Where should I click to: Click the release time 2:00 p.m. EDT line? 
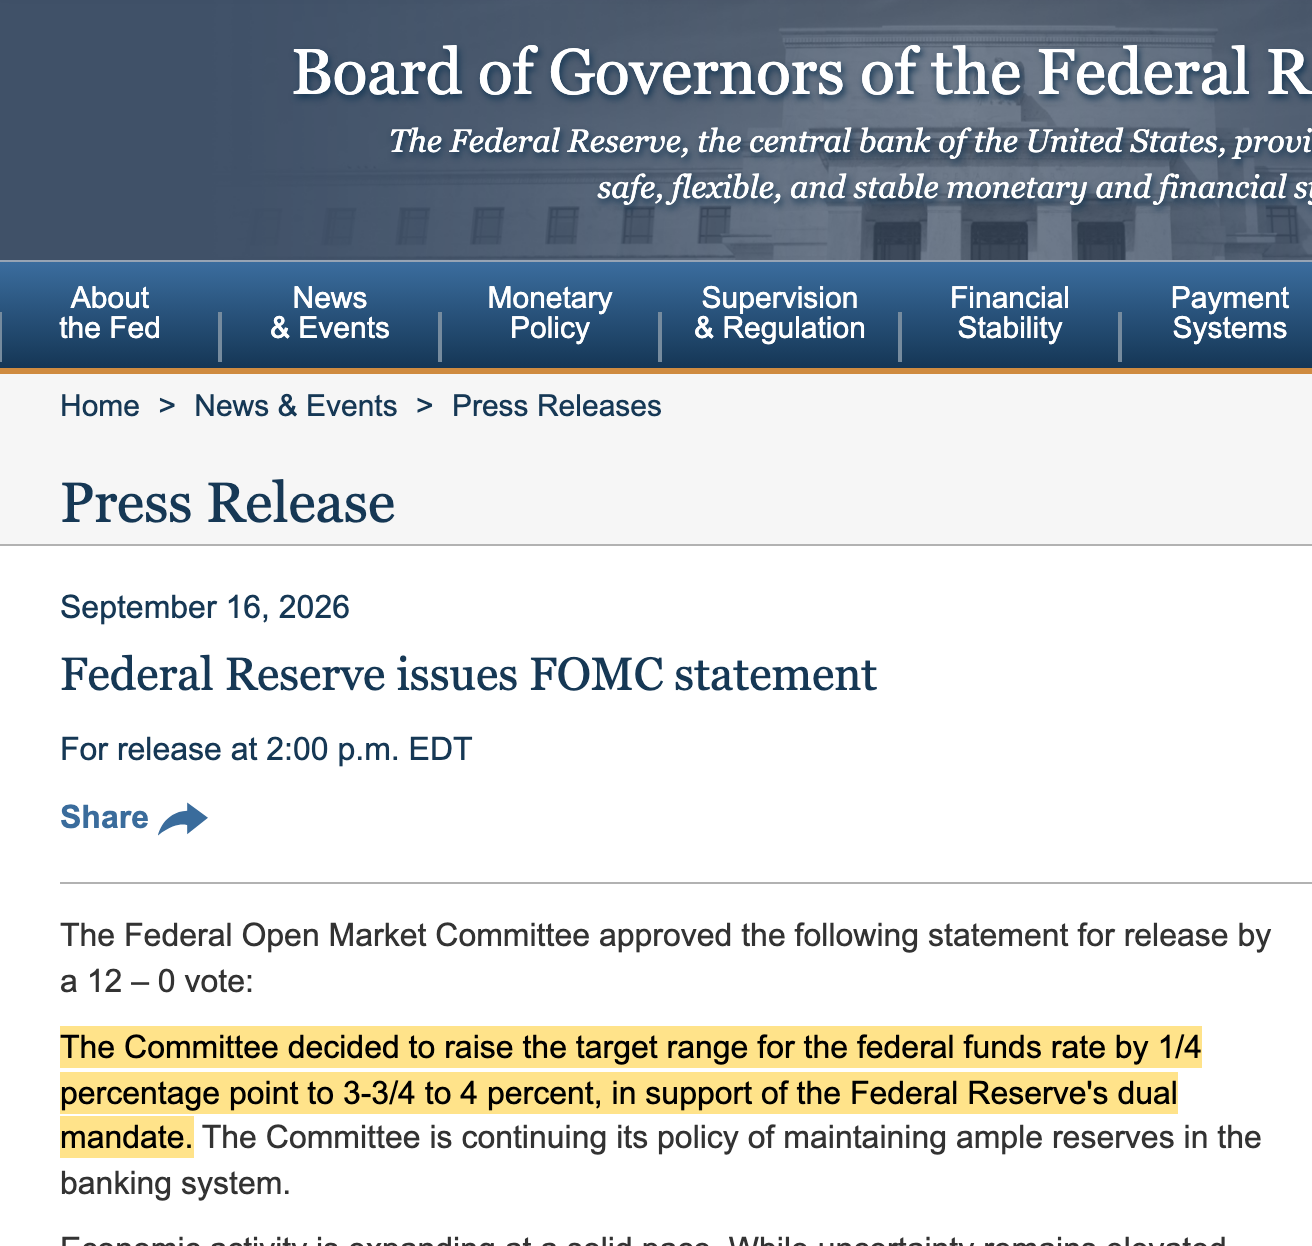pyautogui.click(x=266, y=750)
